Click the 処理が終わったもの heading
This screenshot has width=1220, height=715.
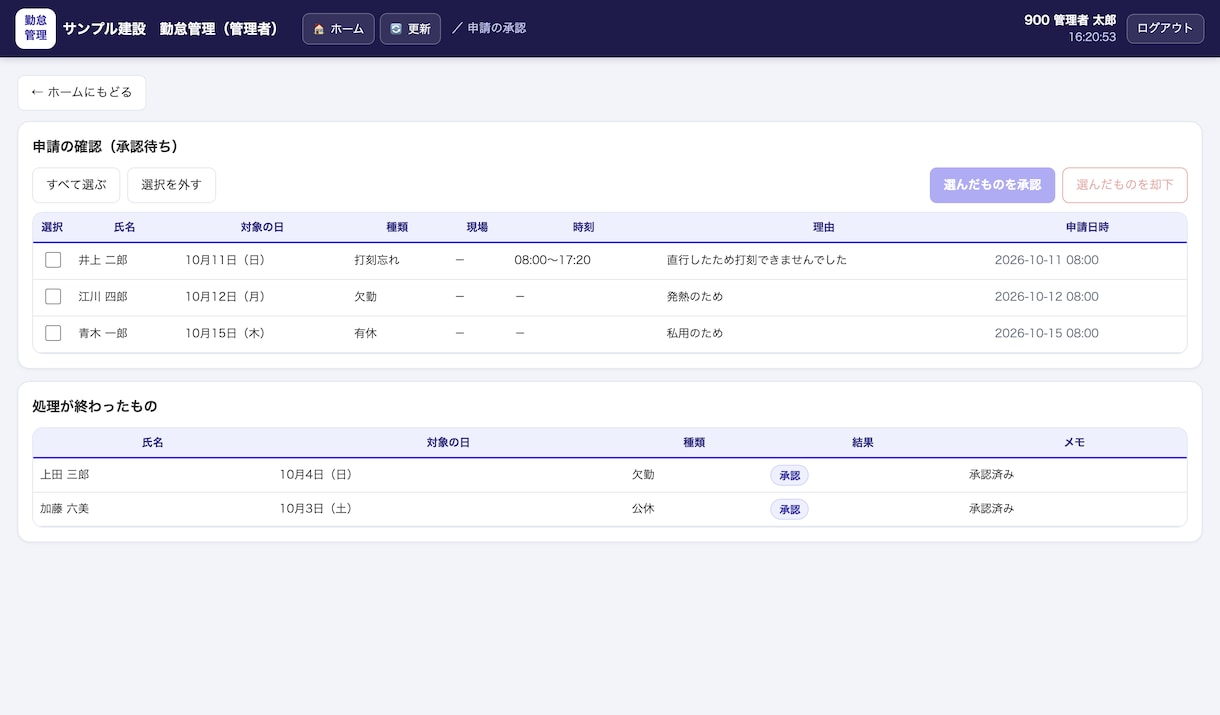click(95, 406)
